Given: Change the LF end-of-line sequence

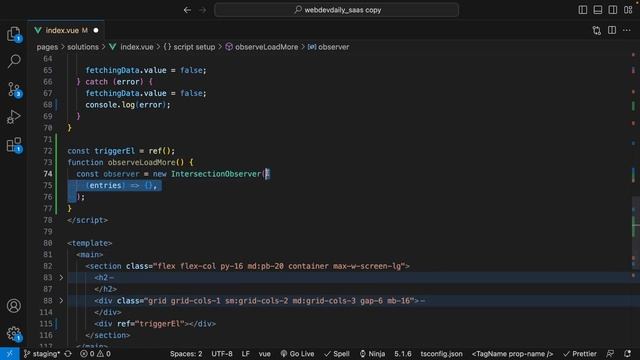Looking at the screenshot, I should point(246,354).
